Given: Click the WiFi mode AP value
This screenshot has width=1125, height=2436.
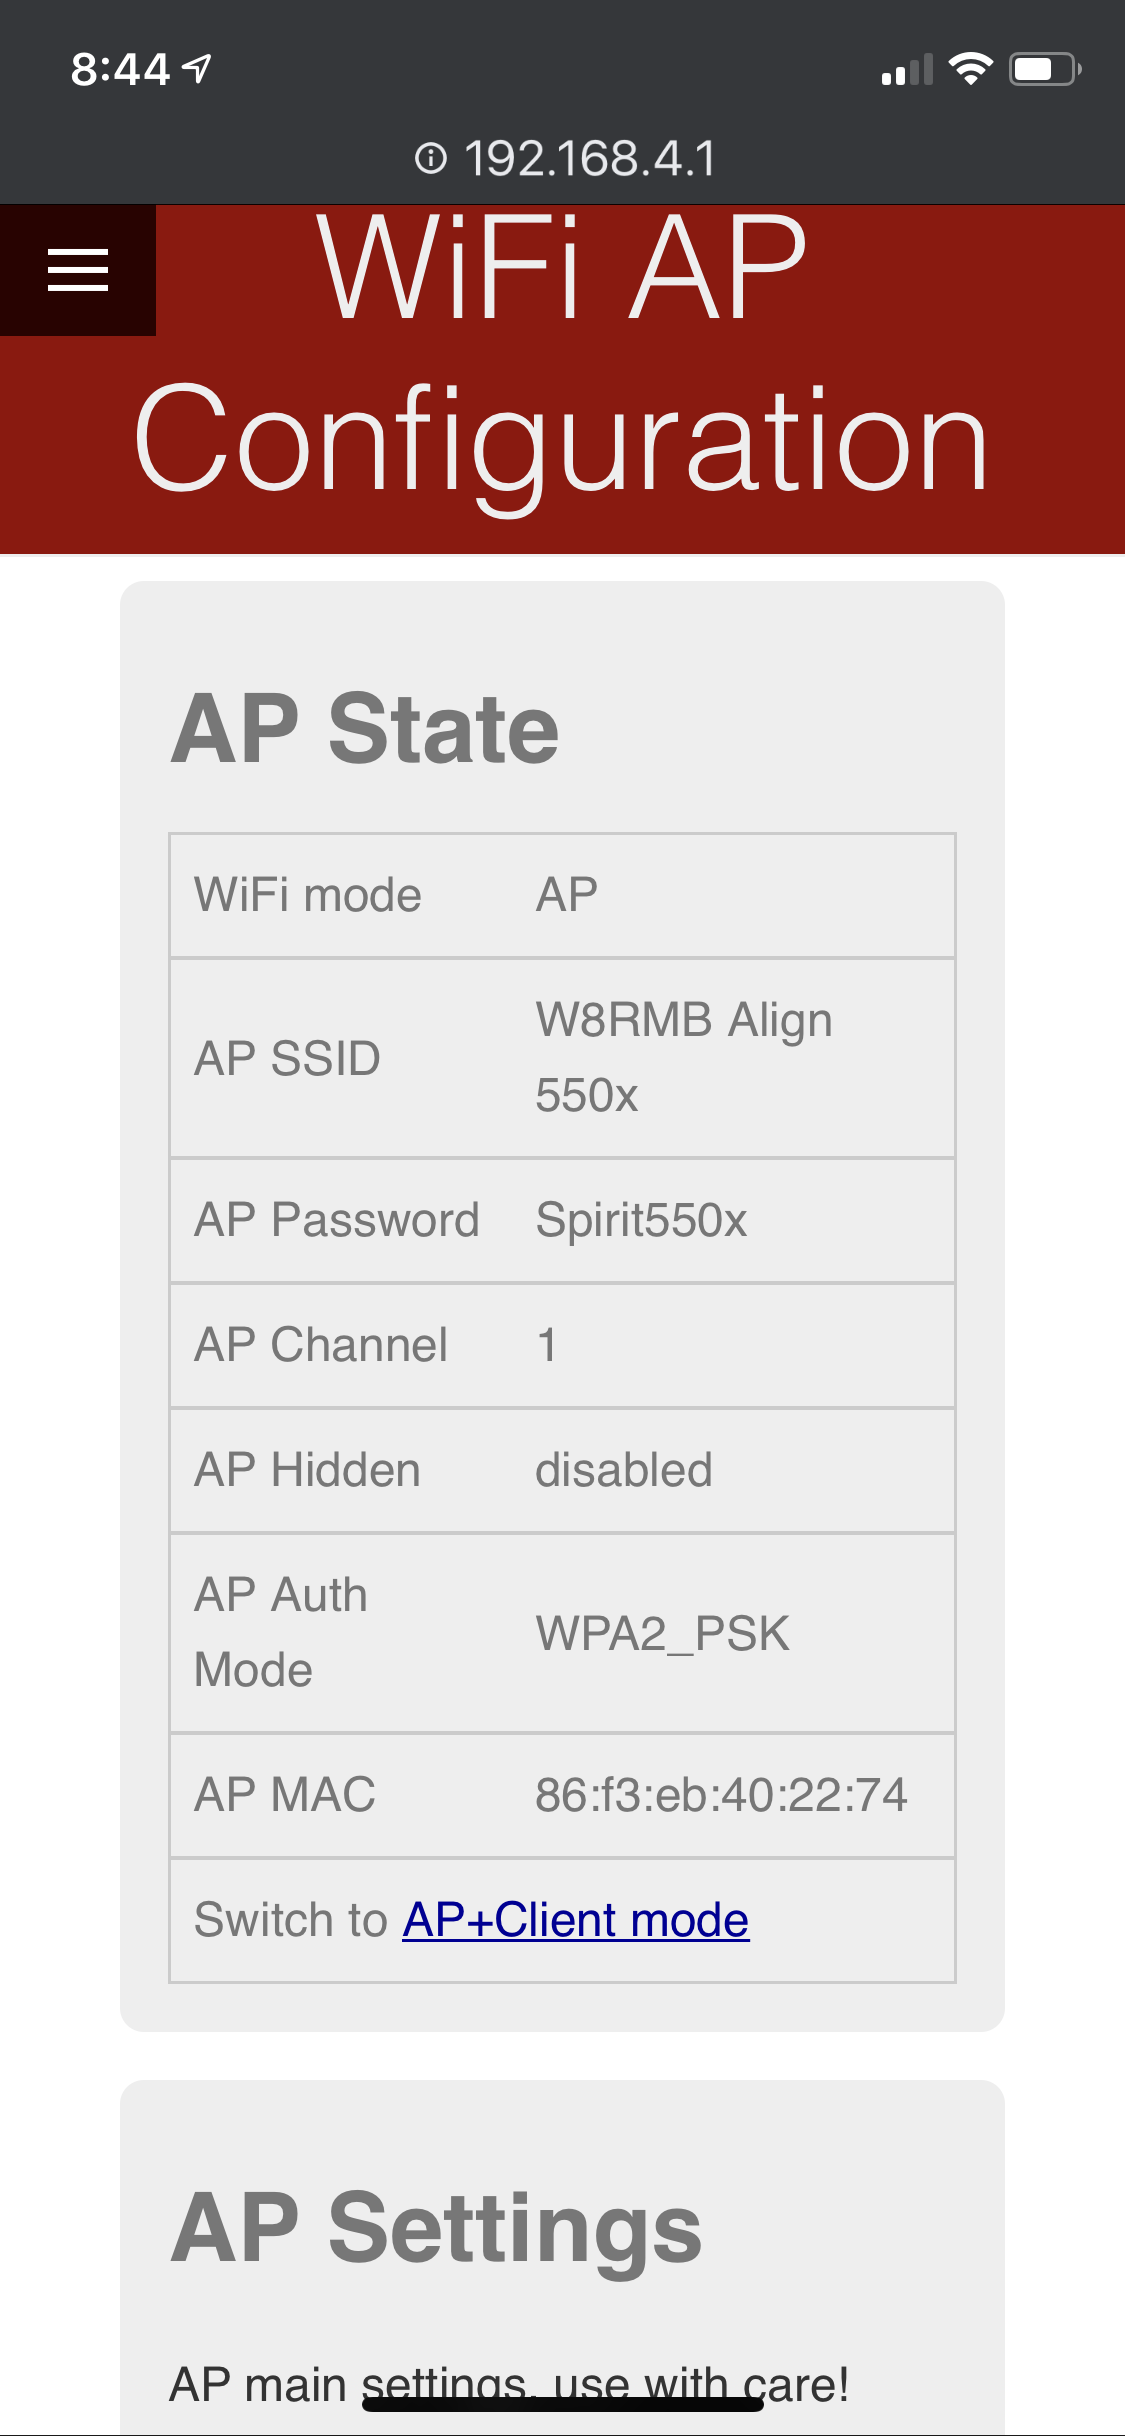Looking at the screenshot, I should point(567,895).
